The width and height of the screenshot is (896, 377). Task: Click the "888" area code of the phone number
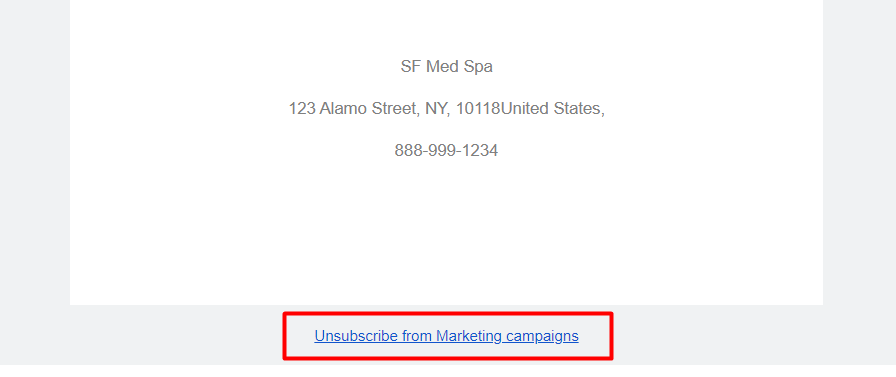coord(408,151)
